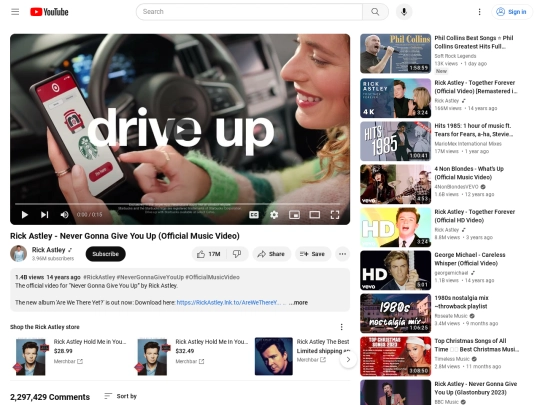The height and width of the screenshot is (405, 540).
Task: Open Together Forever Official HD Video title
Action: (475, 216)
